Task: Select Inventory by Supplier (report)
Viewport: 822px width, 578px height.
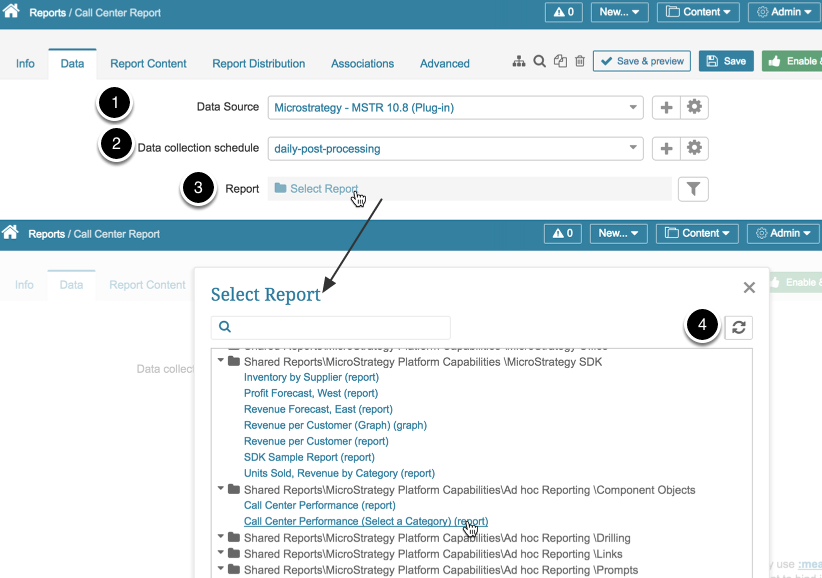Action: tap(311, 377)
